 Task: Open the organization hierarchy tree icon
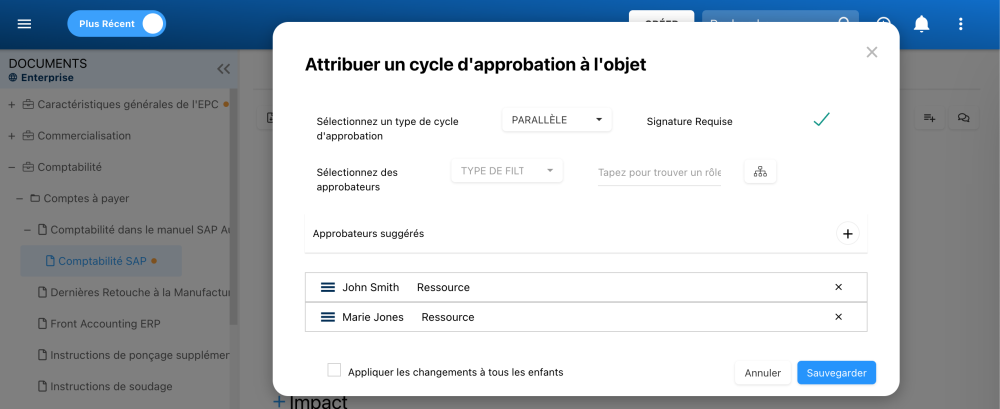tap(760, 172)
